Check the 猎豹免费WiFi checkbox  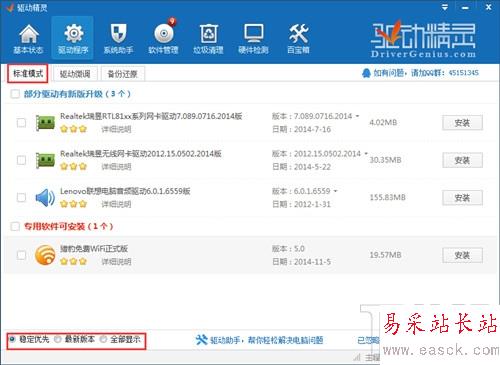click(21, 255)
